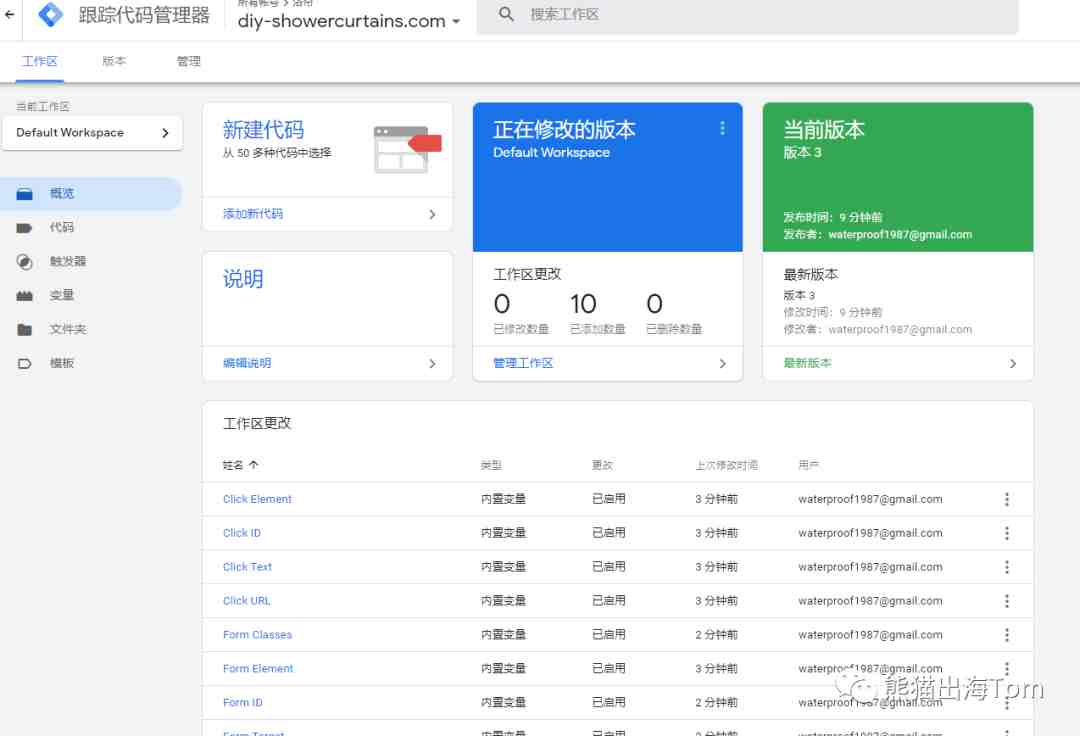Click the 管理工作区 link
Viewport: 1080px width, 736px height.
(x=523, y=364)
